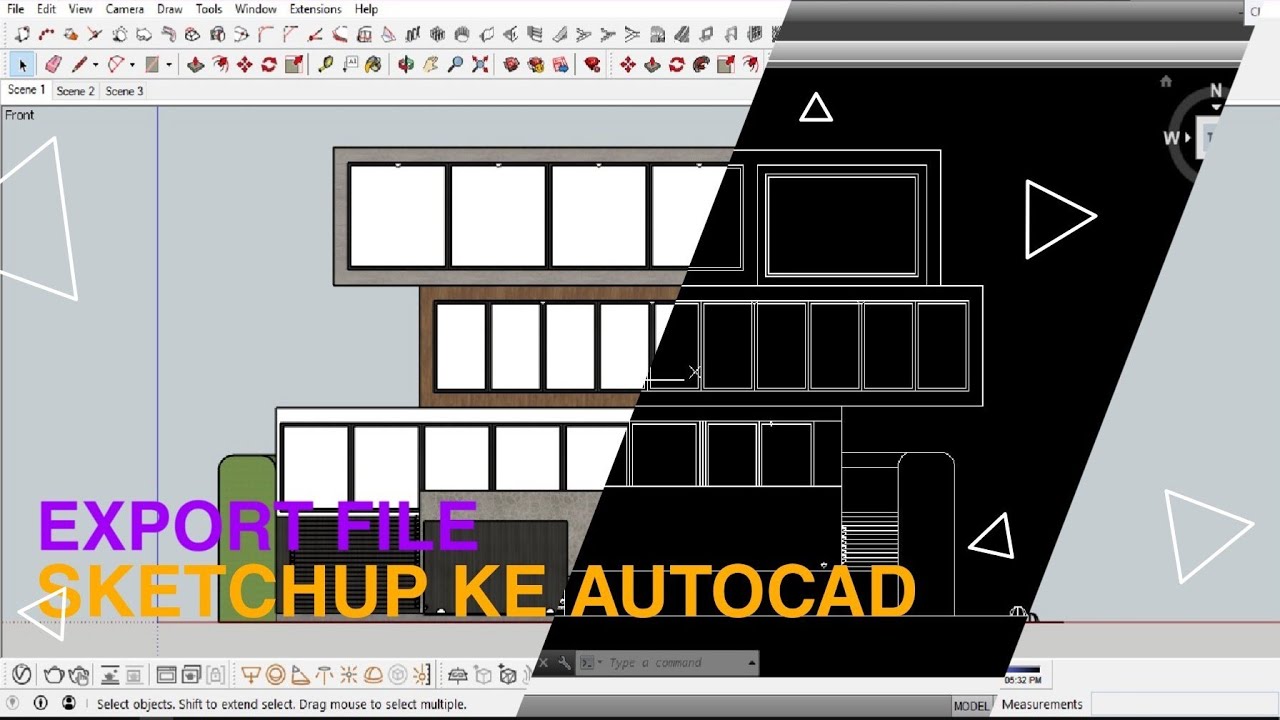Click the Measurements value box

pyautogui.click(x=1185, y=704)
